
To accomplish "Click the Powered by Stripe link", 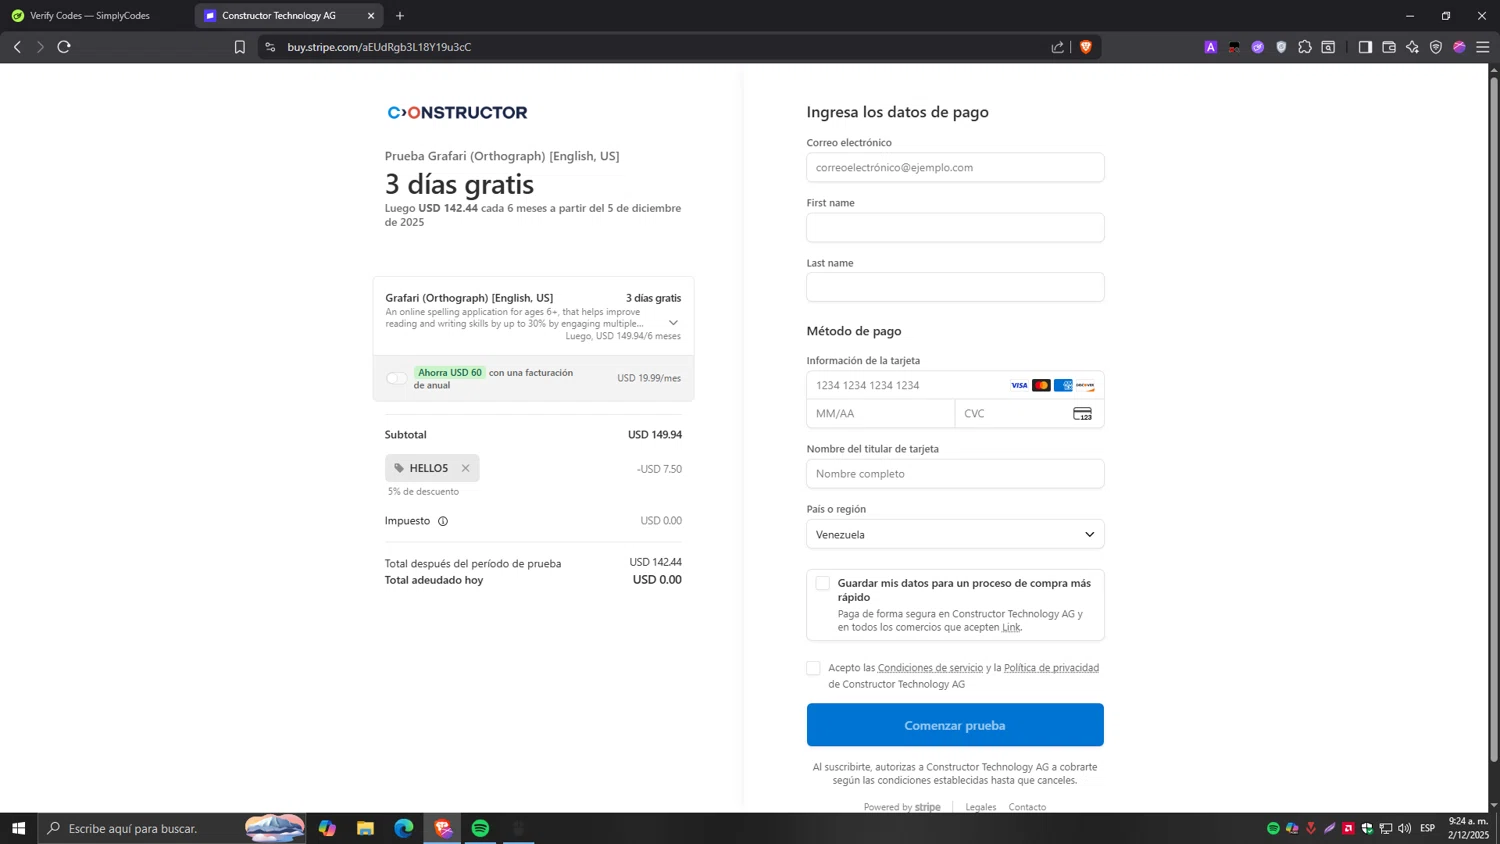I will (902, 807).
